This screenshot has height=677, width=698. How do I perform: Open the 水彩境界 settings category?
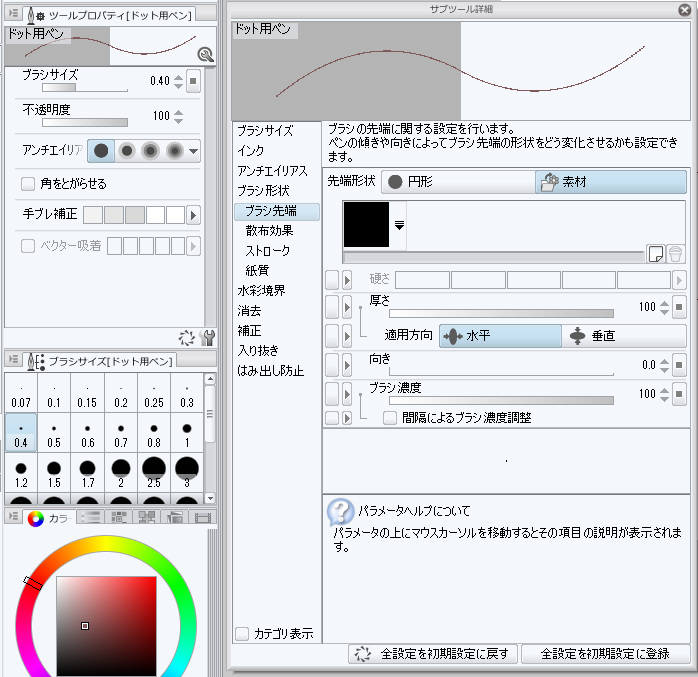[x=261, y=290]
